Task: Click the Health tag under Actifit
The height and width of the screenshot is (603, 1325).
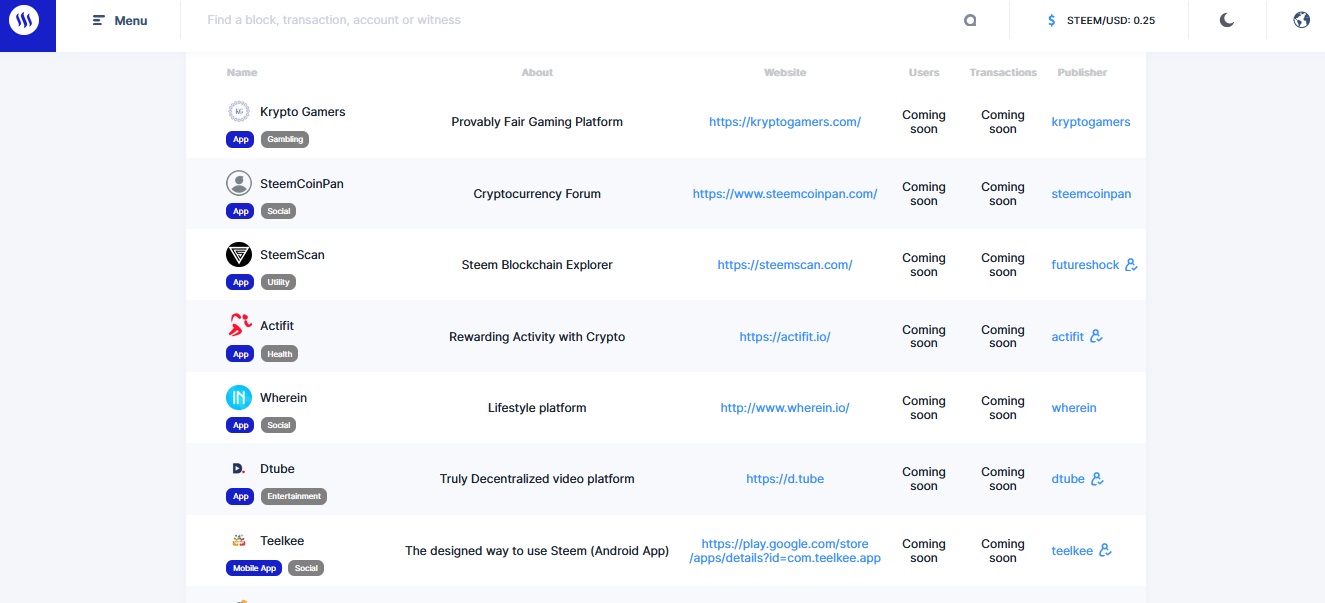Action: pos(280,354)
